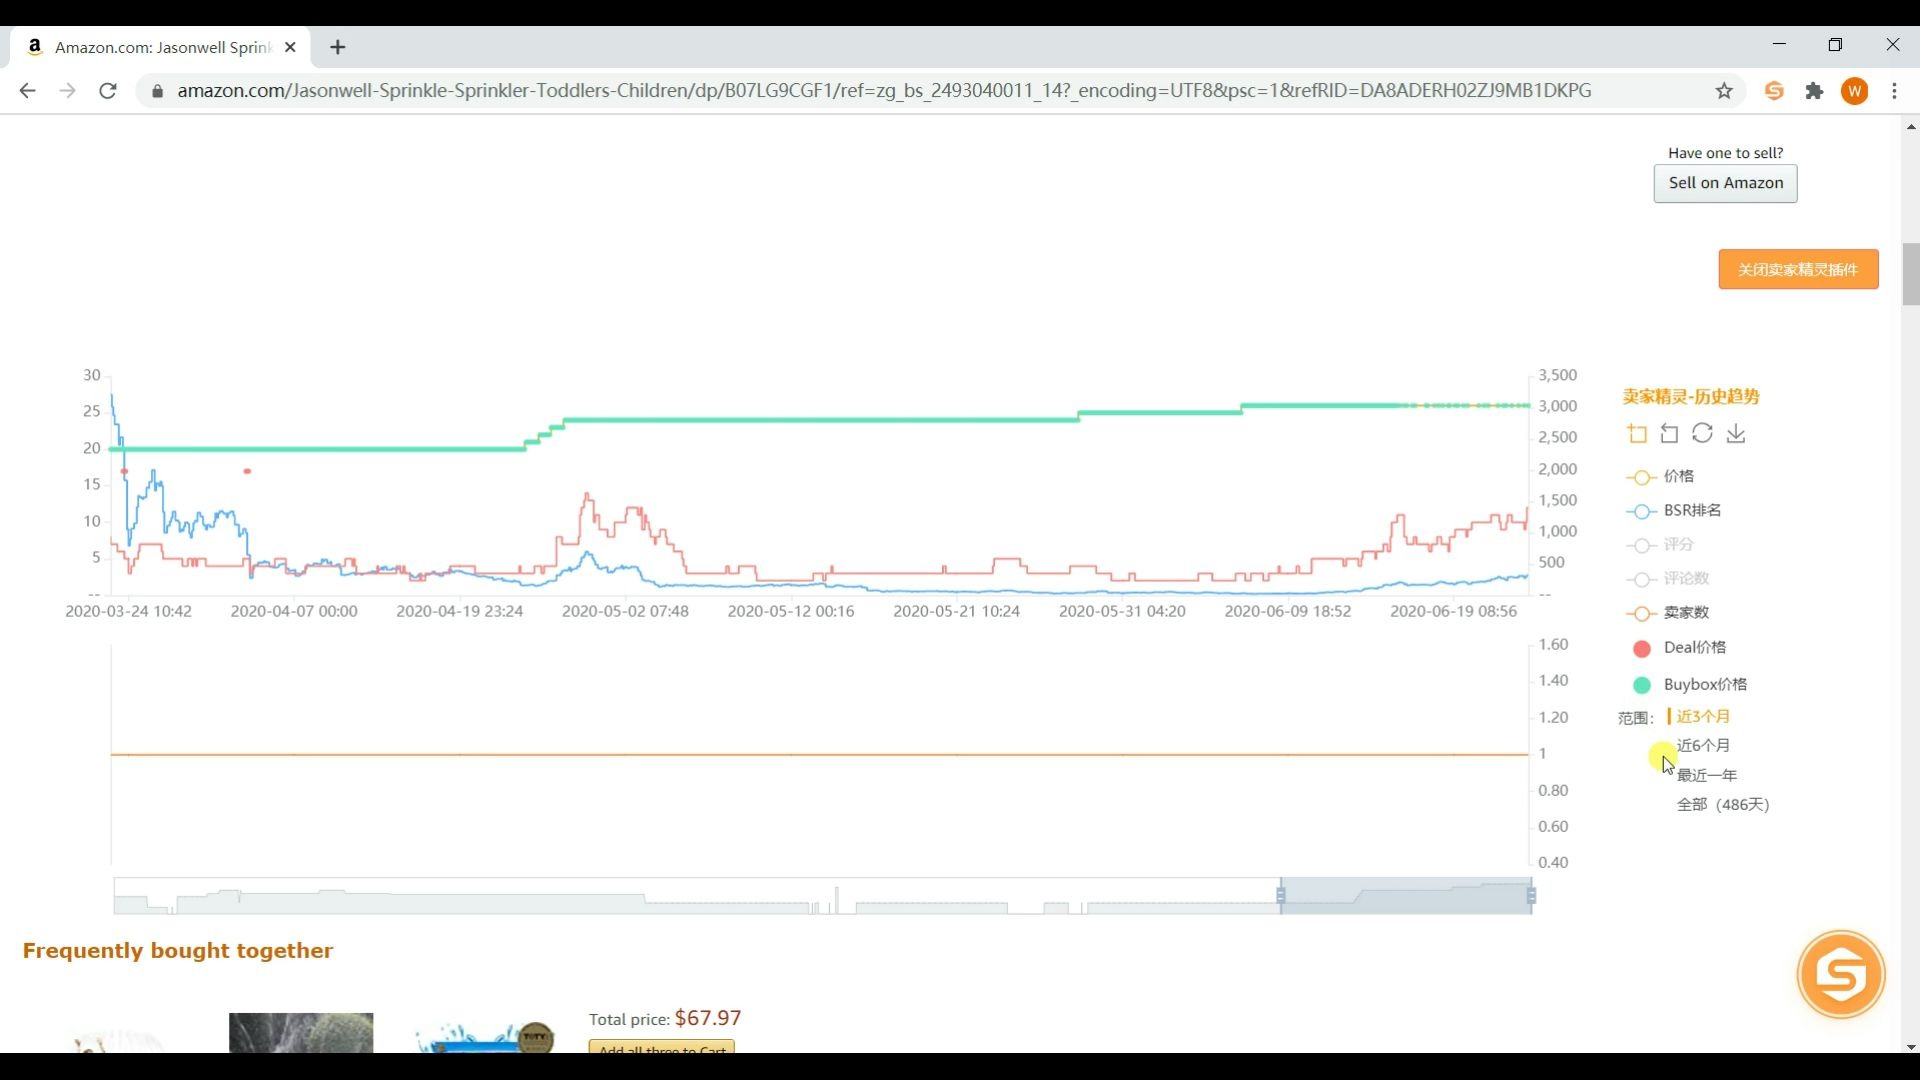Download the trend chart as image
This screenshot has height=1080, width=1920.
point(1736,433)
